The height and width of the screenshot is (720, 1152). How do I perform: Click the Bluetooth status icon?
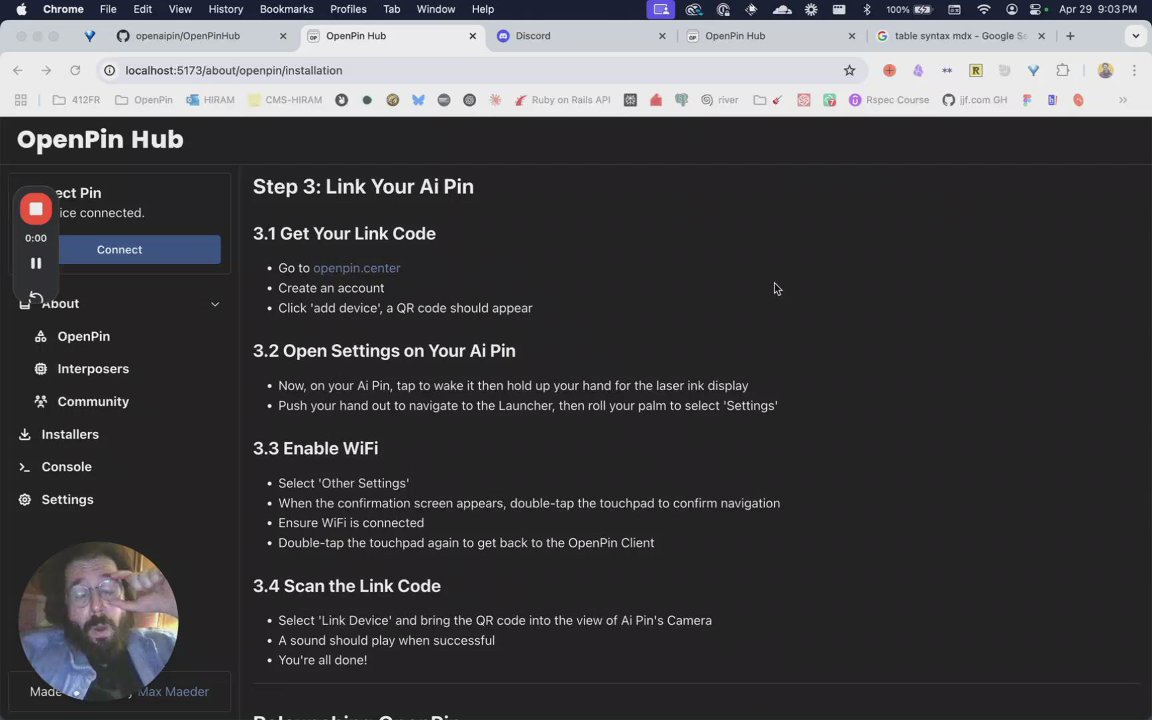(x=867, y=10)
